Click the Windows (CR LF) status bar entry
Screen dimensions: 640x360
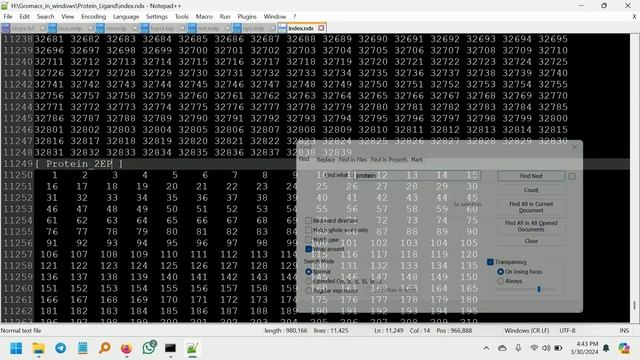[x=527, y=331]
